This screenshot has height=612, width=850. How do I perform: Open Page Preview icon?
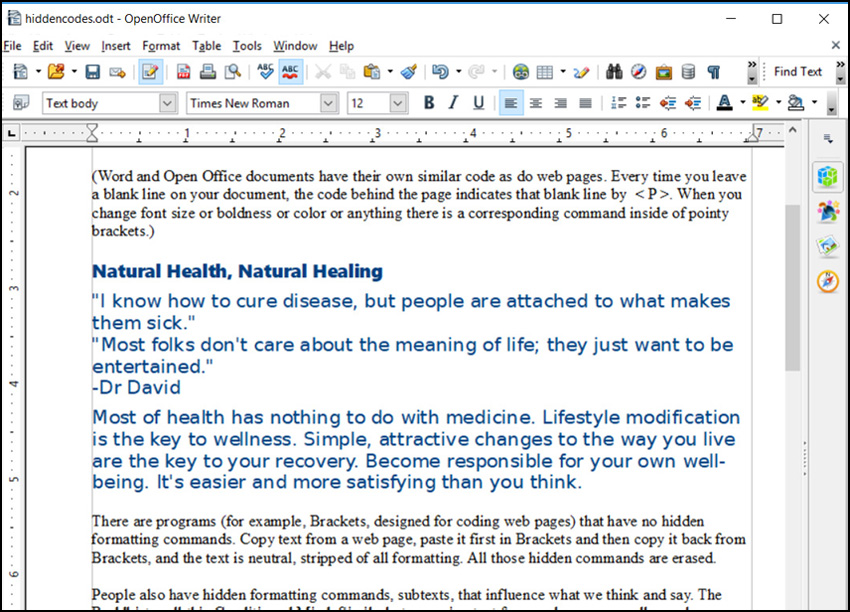point(233,72)
